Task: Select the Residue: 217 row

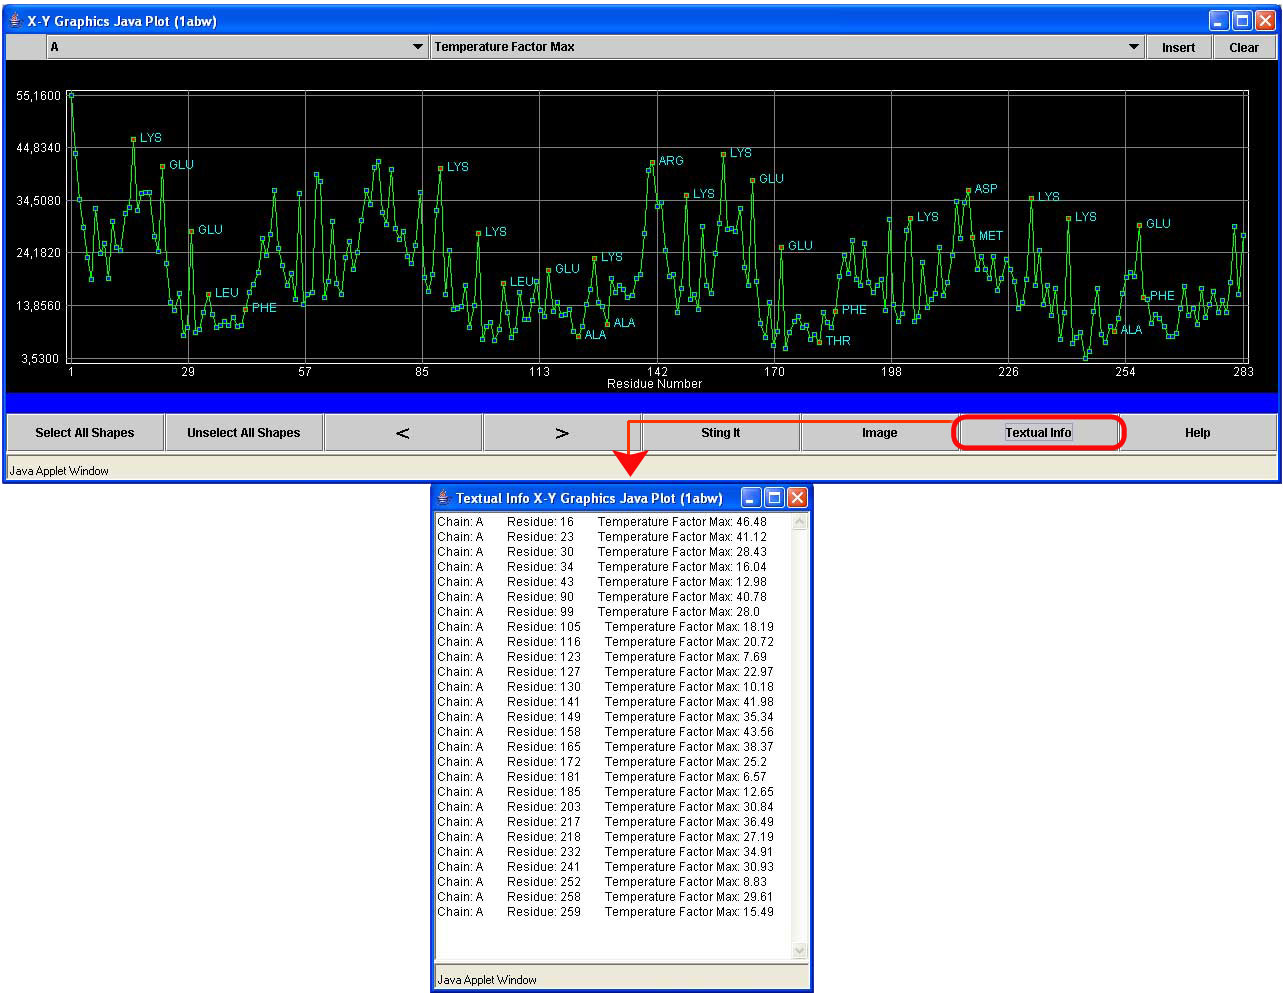Action: (x=606, y=822)
